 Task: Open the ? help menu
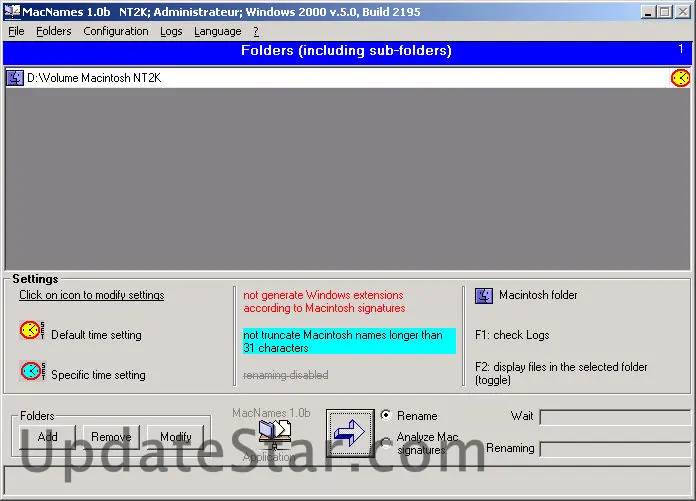click(256, 32)
